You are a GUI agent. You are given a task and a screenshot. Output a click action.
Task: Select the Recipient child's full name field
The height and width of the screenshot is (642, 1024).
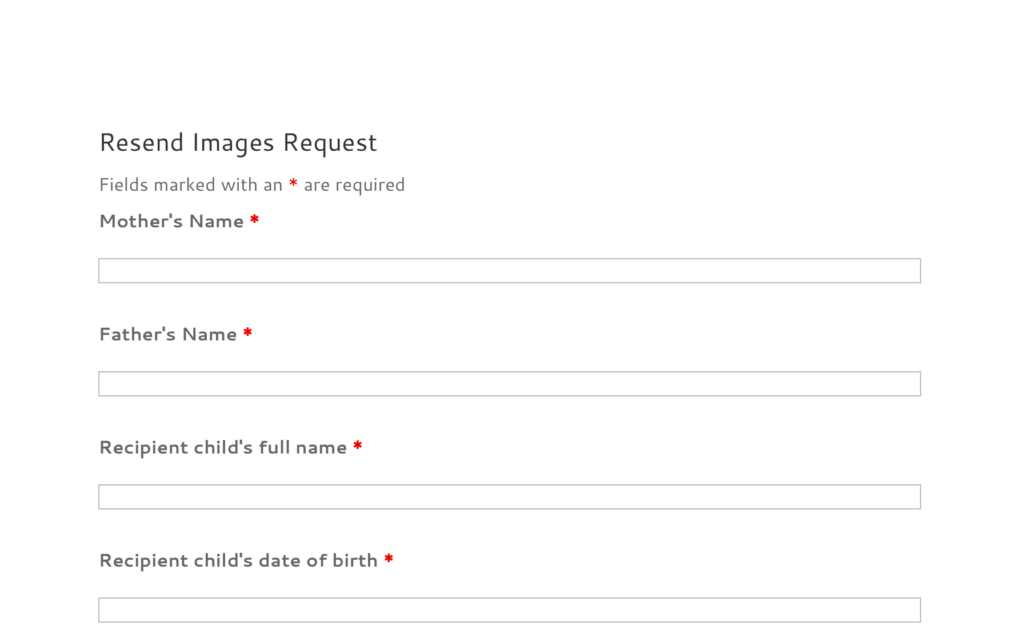[x=509, y=497]
